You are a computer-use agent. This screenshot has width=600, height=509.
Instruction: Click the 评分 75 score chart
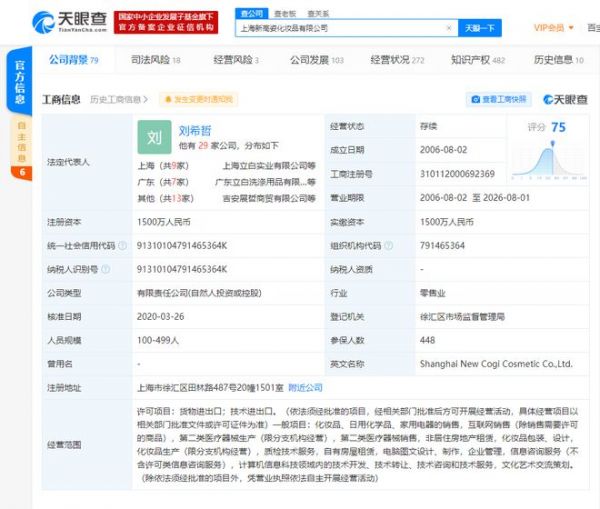click(x=546, y=150)
